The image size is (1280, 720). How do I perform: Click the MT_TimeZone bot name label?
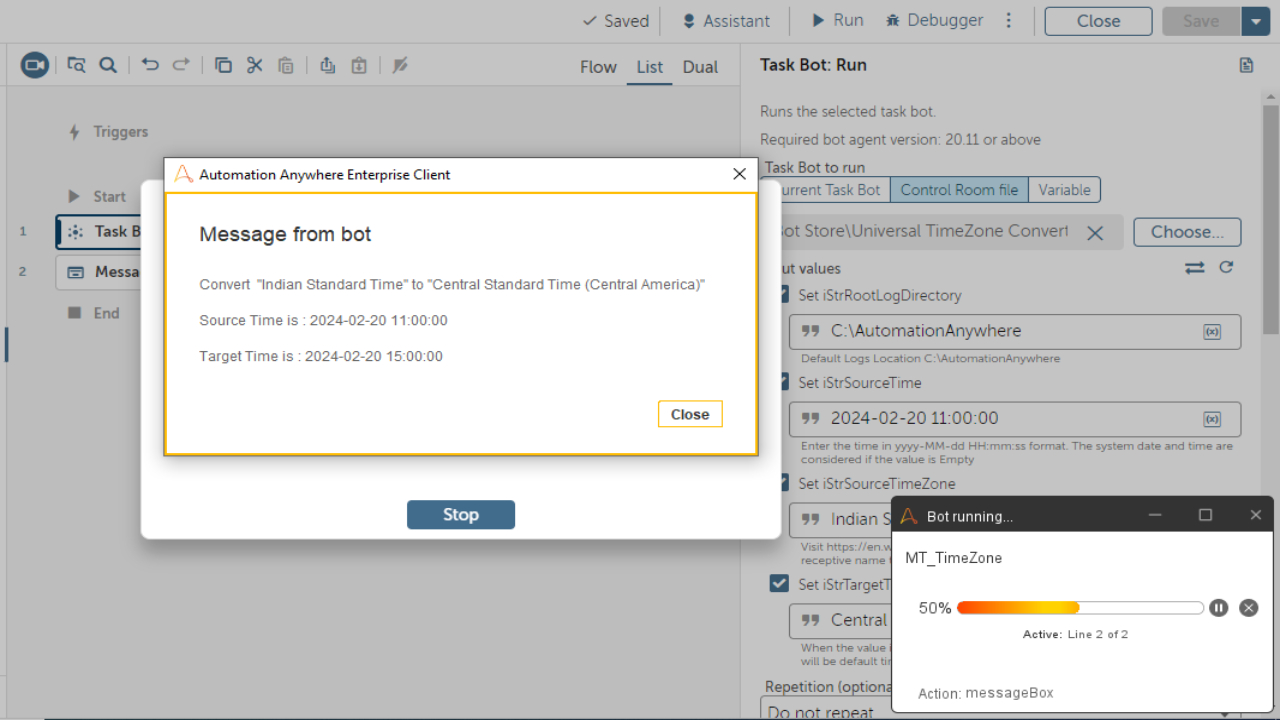(x=953, y=558)
